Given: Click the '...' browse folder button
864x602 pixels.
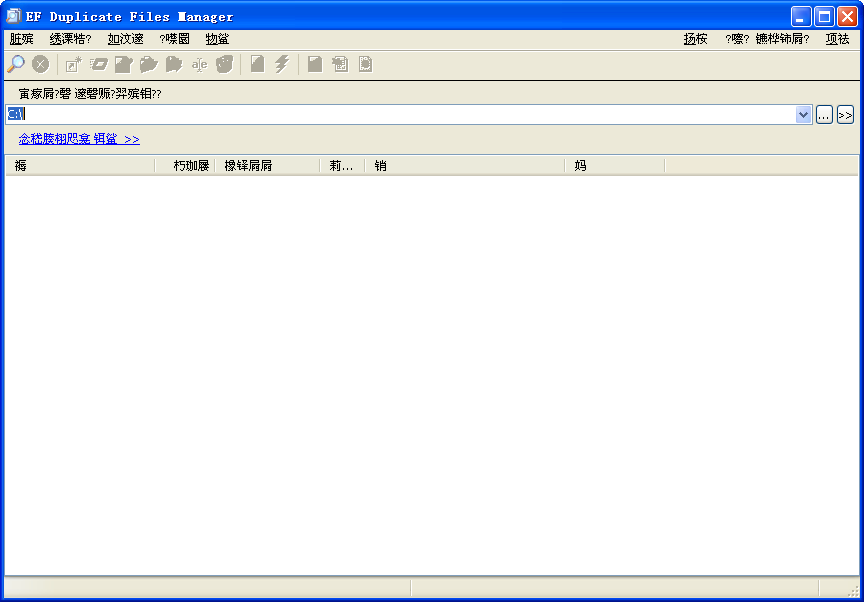Looking at the screenshot, I should point(824,115).
